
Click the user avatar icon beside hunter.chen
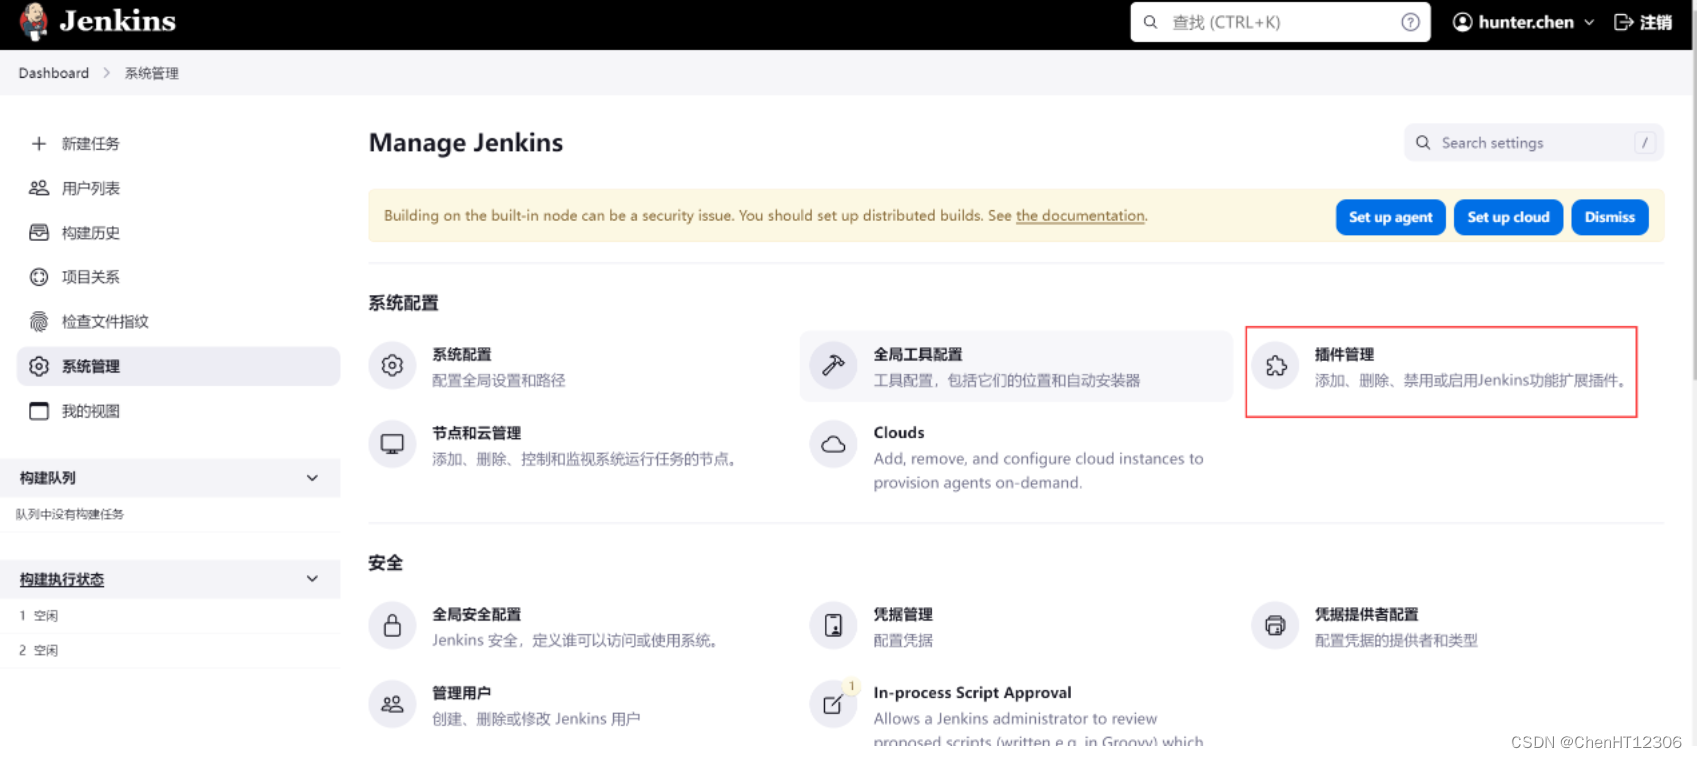point(1462,22)
